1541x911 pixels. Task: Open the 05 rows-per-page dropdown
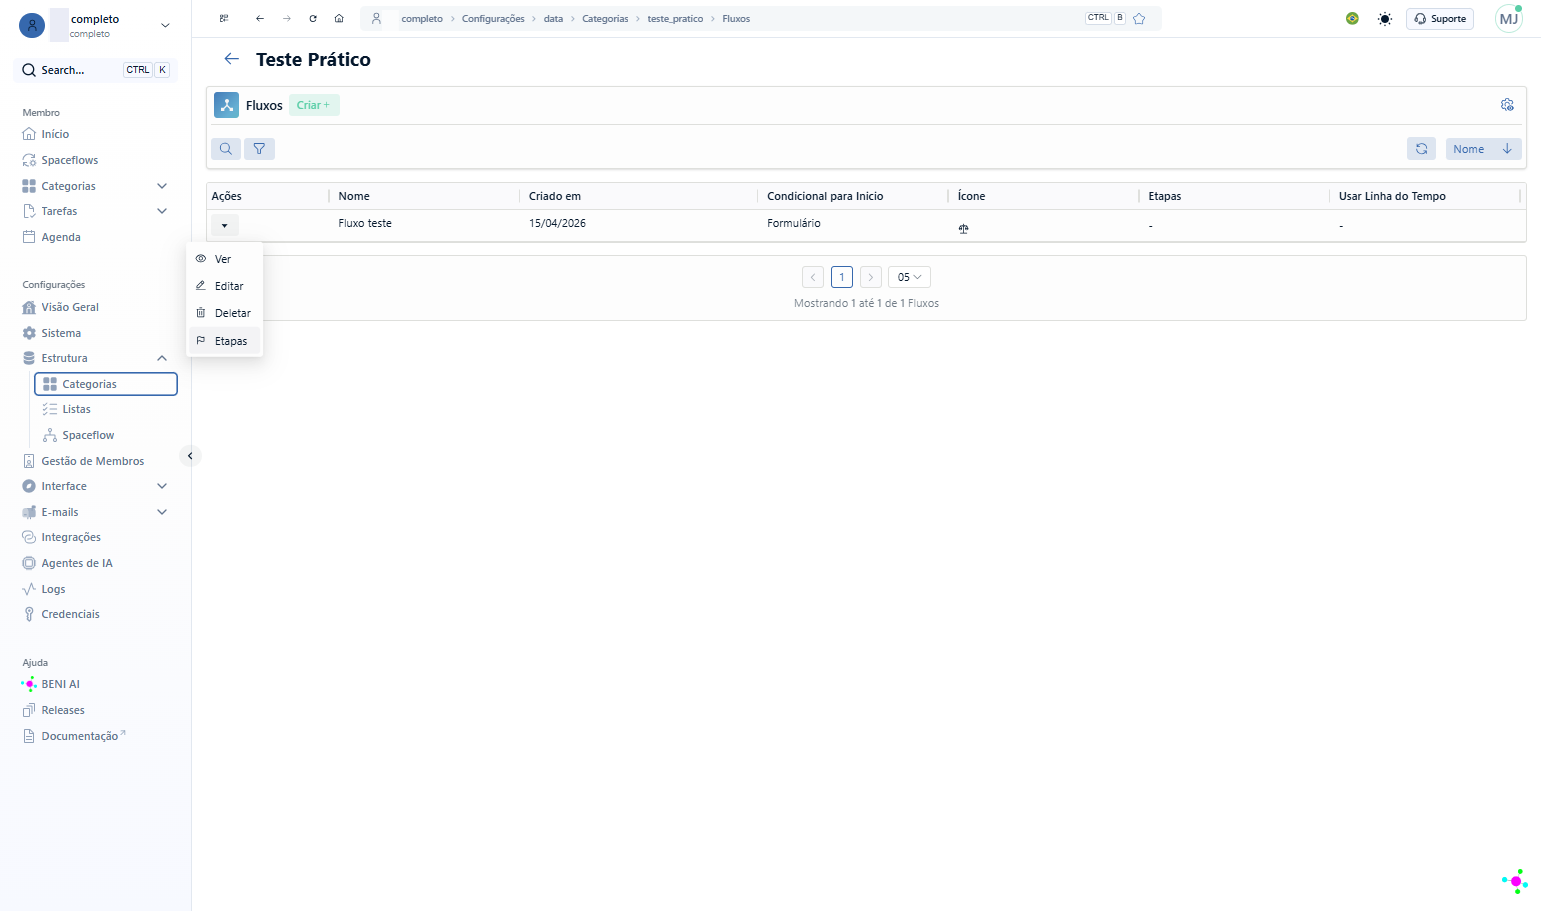click(x=909, y=277)
